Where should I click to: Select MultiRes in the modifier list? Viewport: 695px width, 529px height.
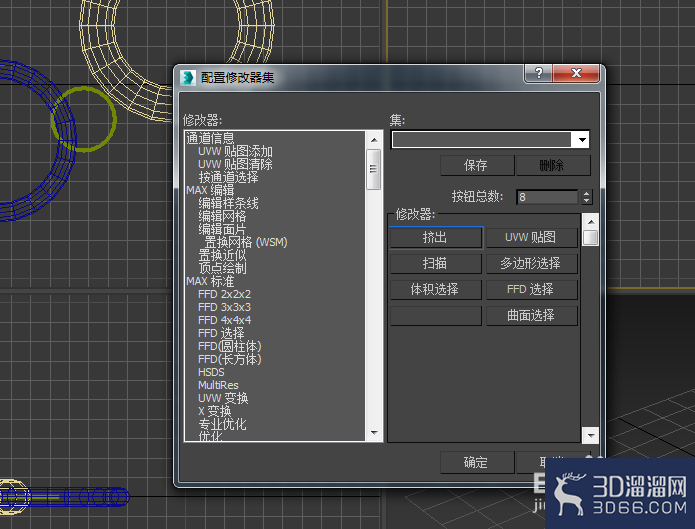[218, 385]
